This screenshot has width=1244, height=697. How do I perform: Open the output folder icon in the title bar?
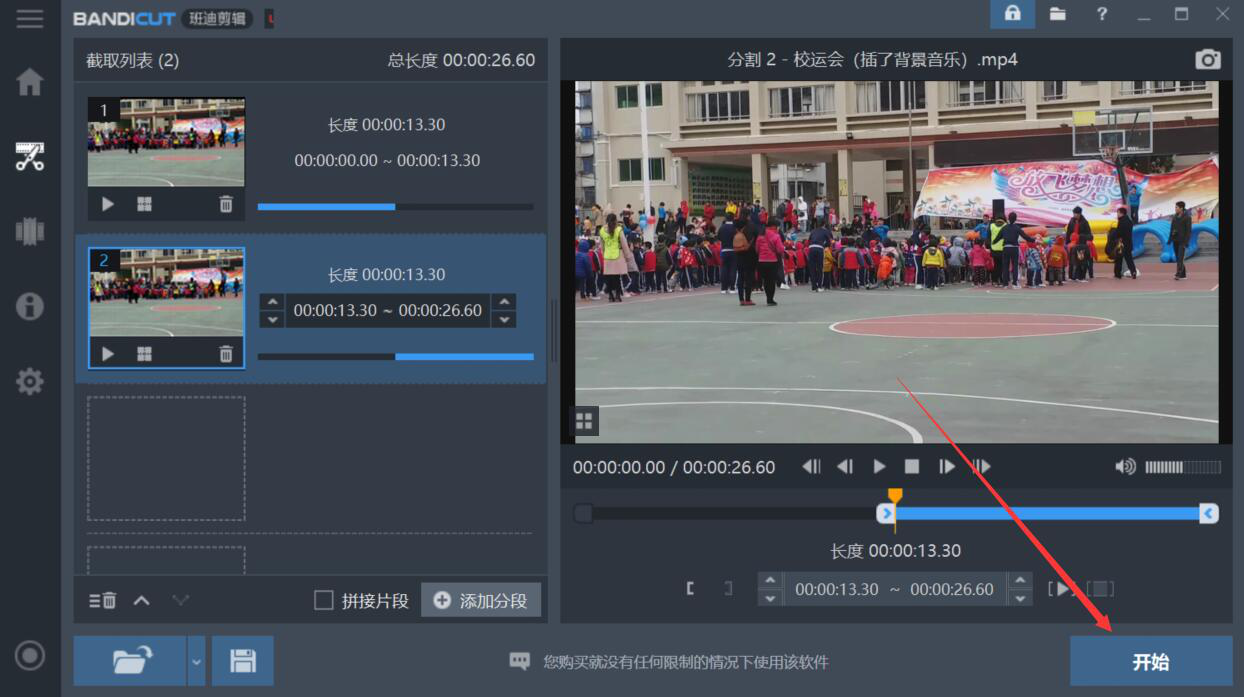tap(1057, 14)
